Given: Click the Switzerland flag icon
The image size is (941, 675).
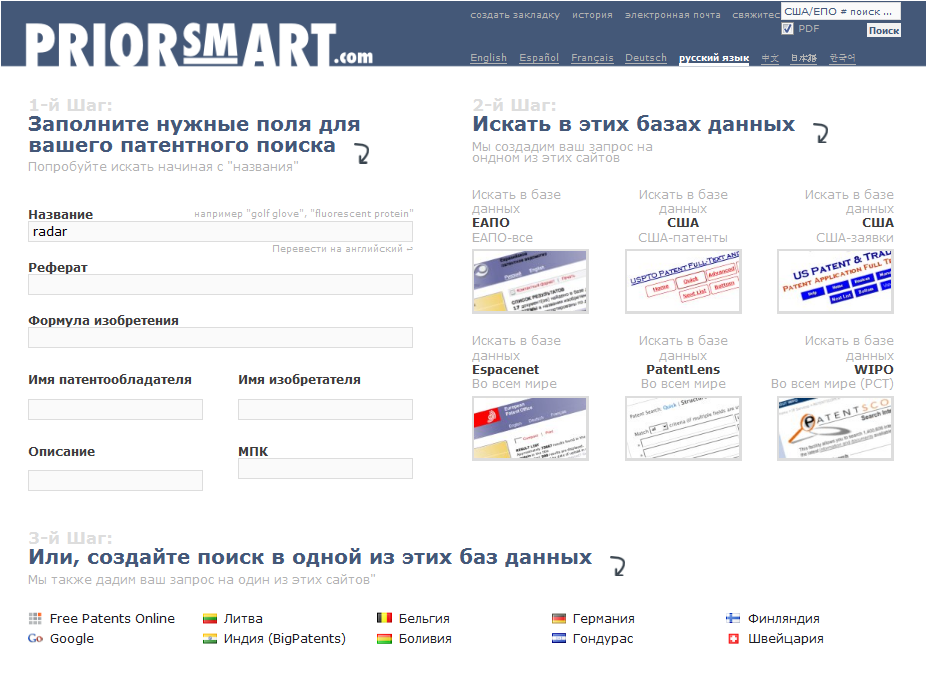Looking at the screenshot, I should click(733, 639).
